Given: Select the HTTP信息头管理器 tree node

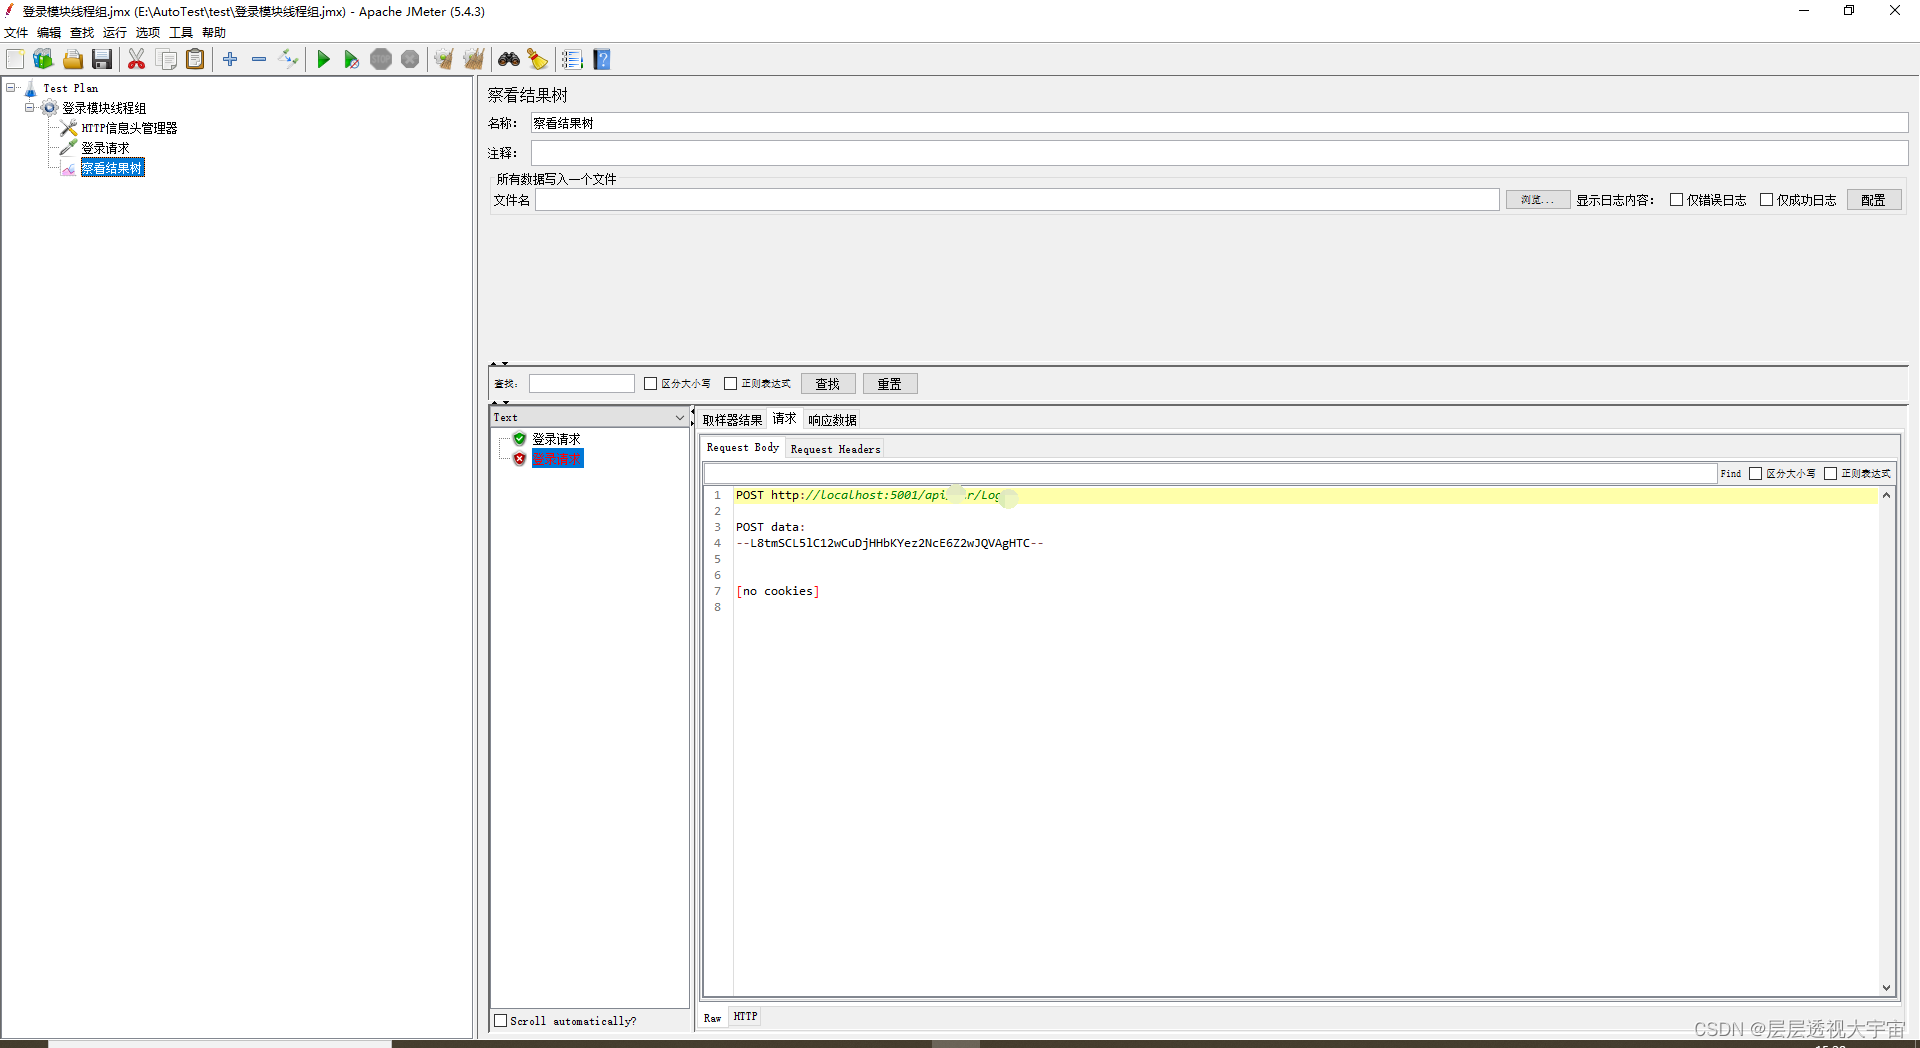Looking at the screenshot, I should coord(129,128).
